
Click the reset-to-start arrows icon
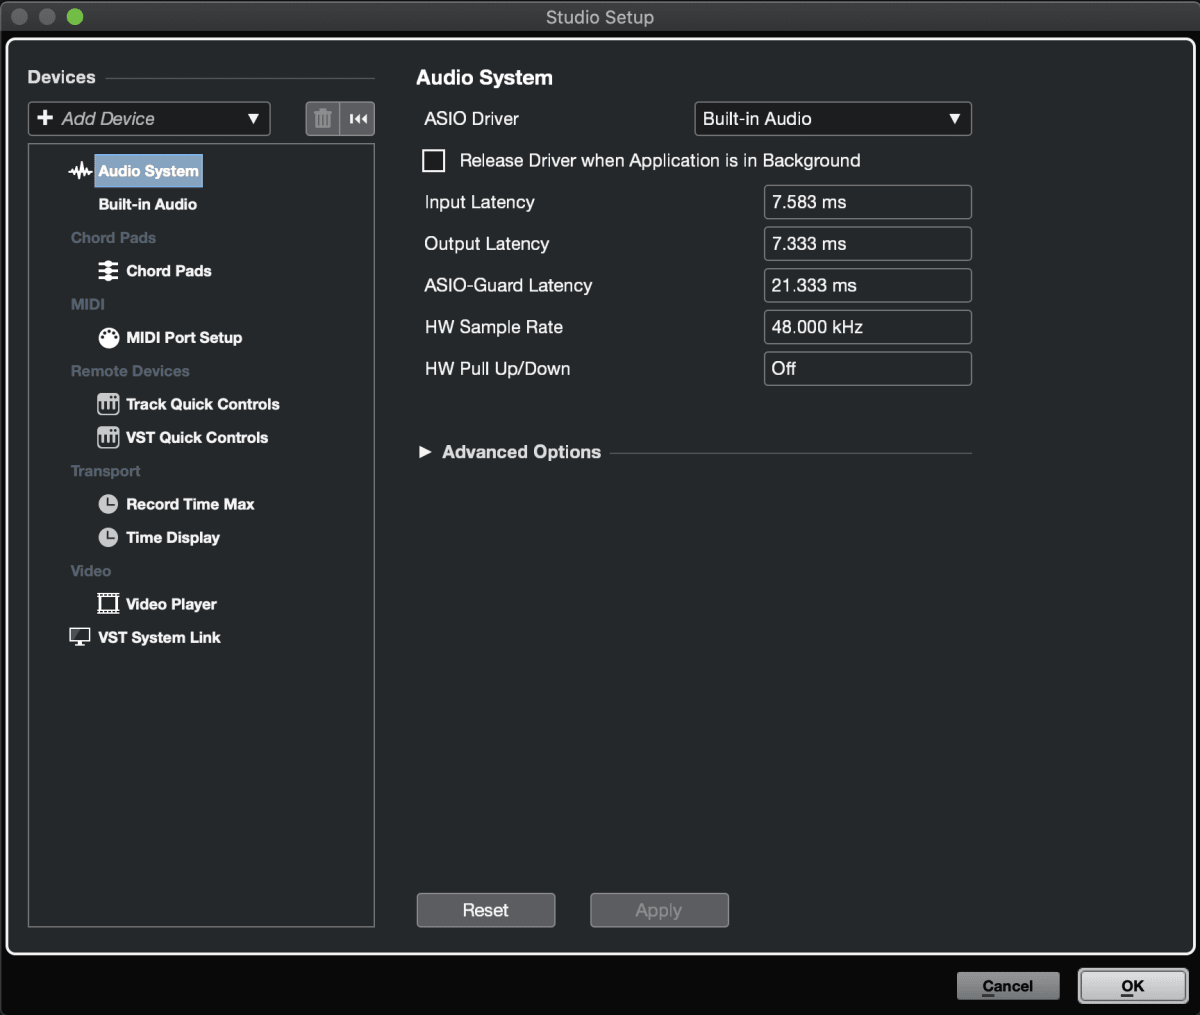point(358,119)
